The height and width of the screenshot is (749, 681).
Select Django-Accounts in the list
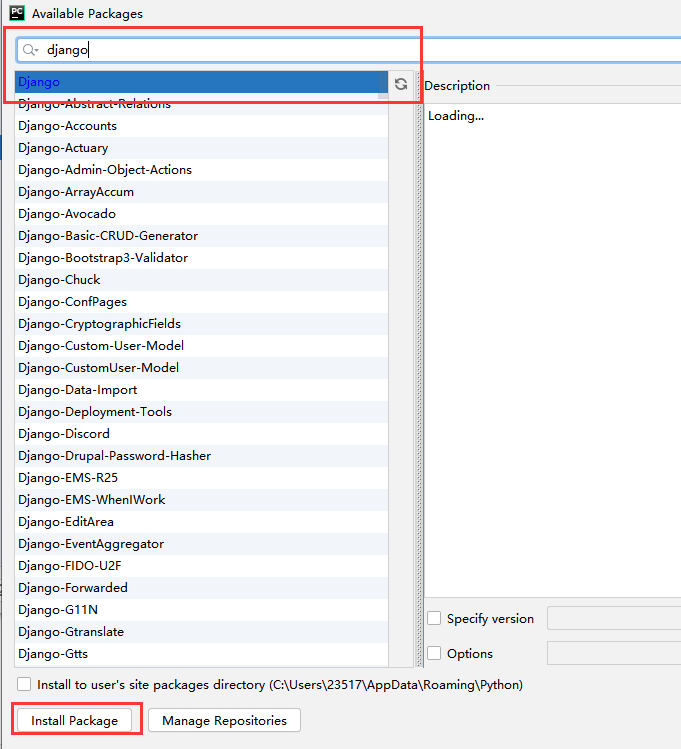(202, 126)
